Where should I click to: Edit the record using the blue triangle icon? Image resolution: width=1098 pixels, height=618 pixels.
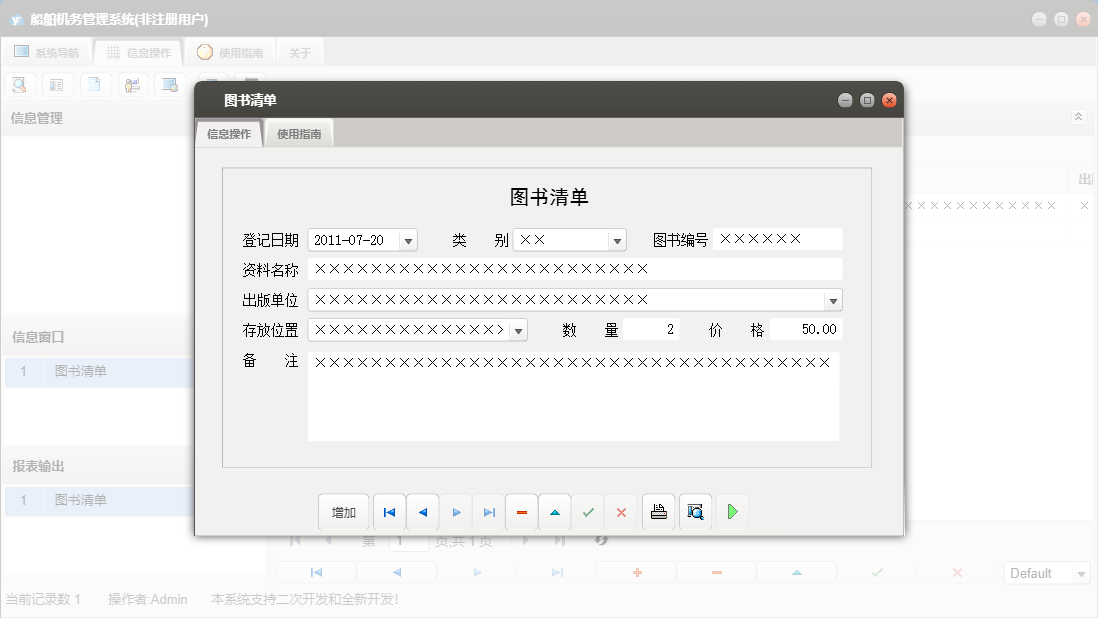(555, 511)
